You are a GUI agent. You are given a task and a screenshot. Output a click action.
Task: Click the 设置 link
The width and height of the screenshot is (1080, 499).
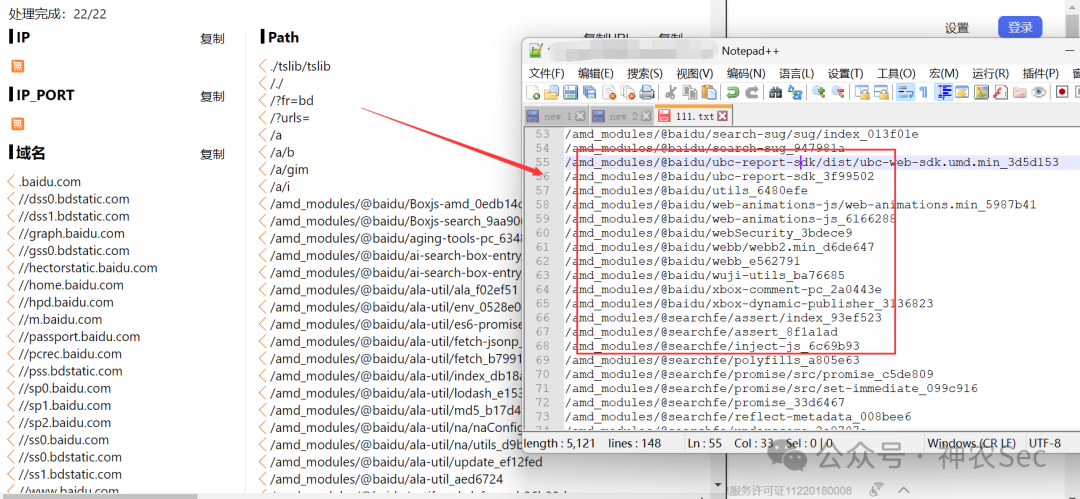tap(957, 28)
